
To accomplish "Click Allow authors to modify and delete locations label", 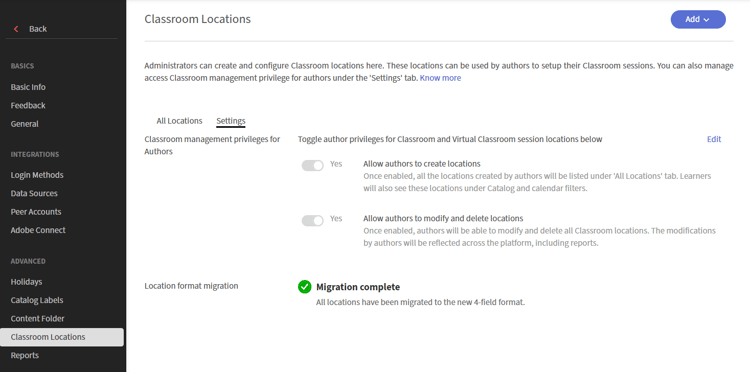I will click(443, 219).
